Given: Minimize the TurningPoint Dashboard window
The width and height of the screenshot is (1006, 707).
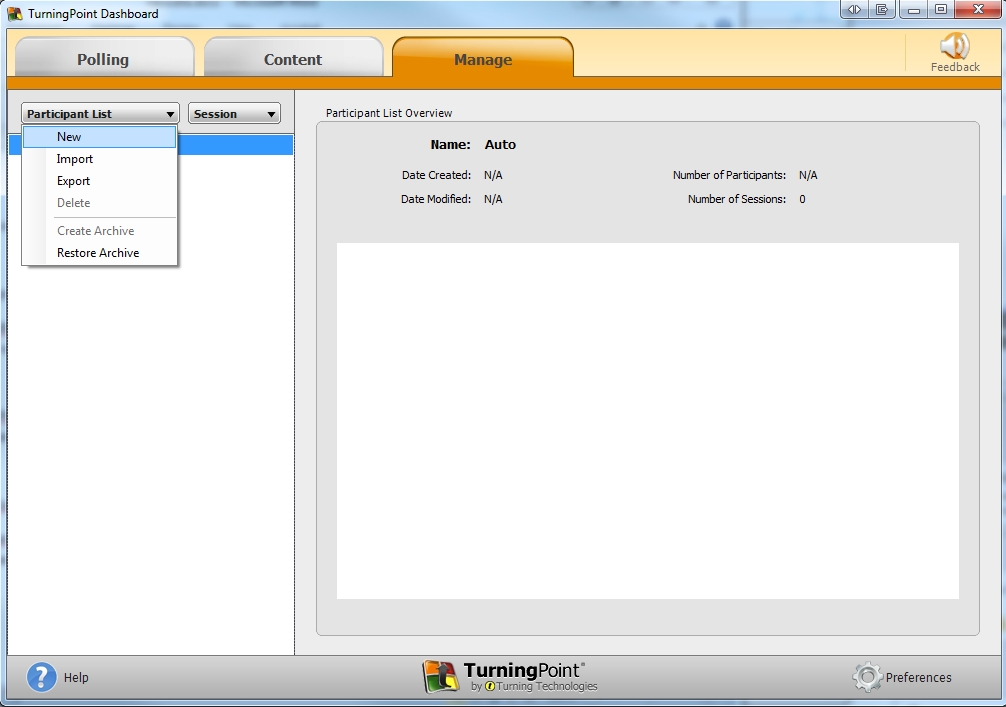Looking at the screenshot, I should click(914, 10).
